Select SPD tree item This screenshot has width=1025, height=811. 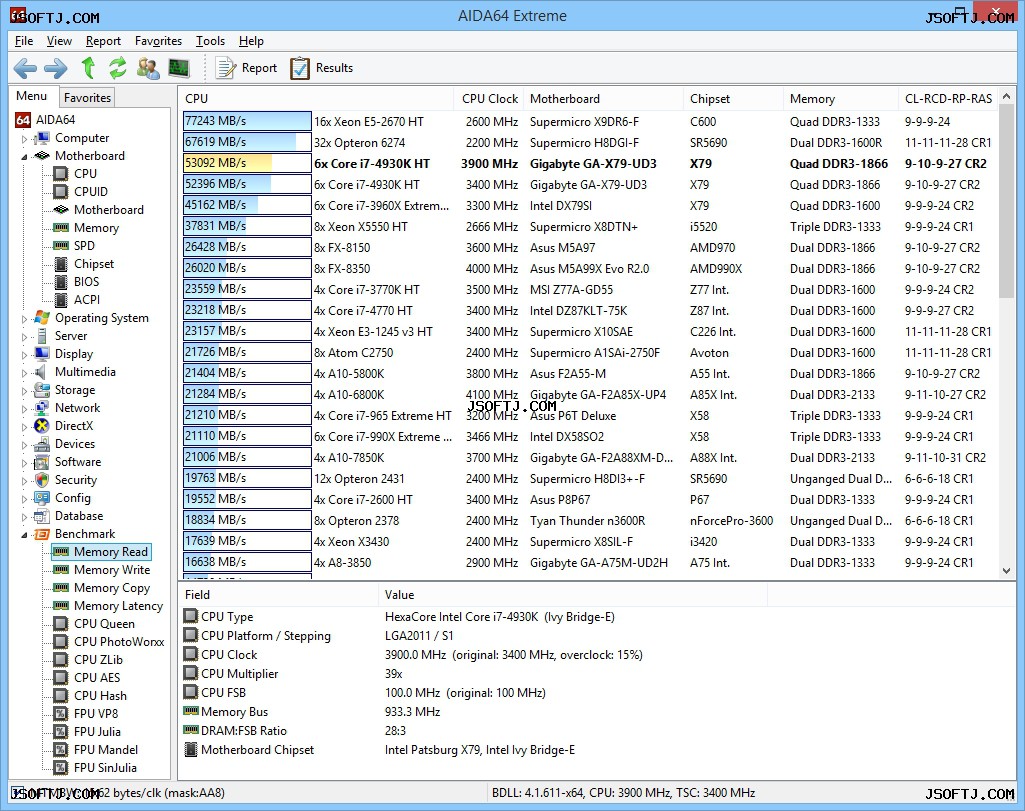(x=75, y=246)
